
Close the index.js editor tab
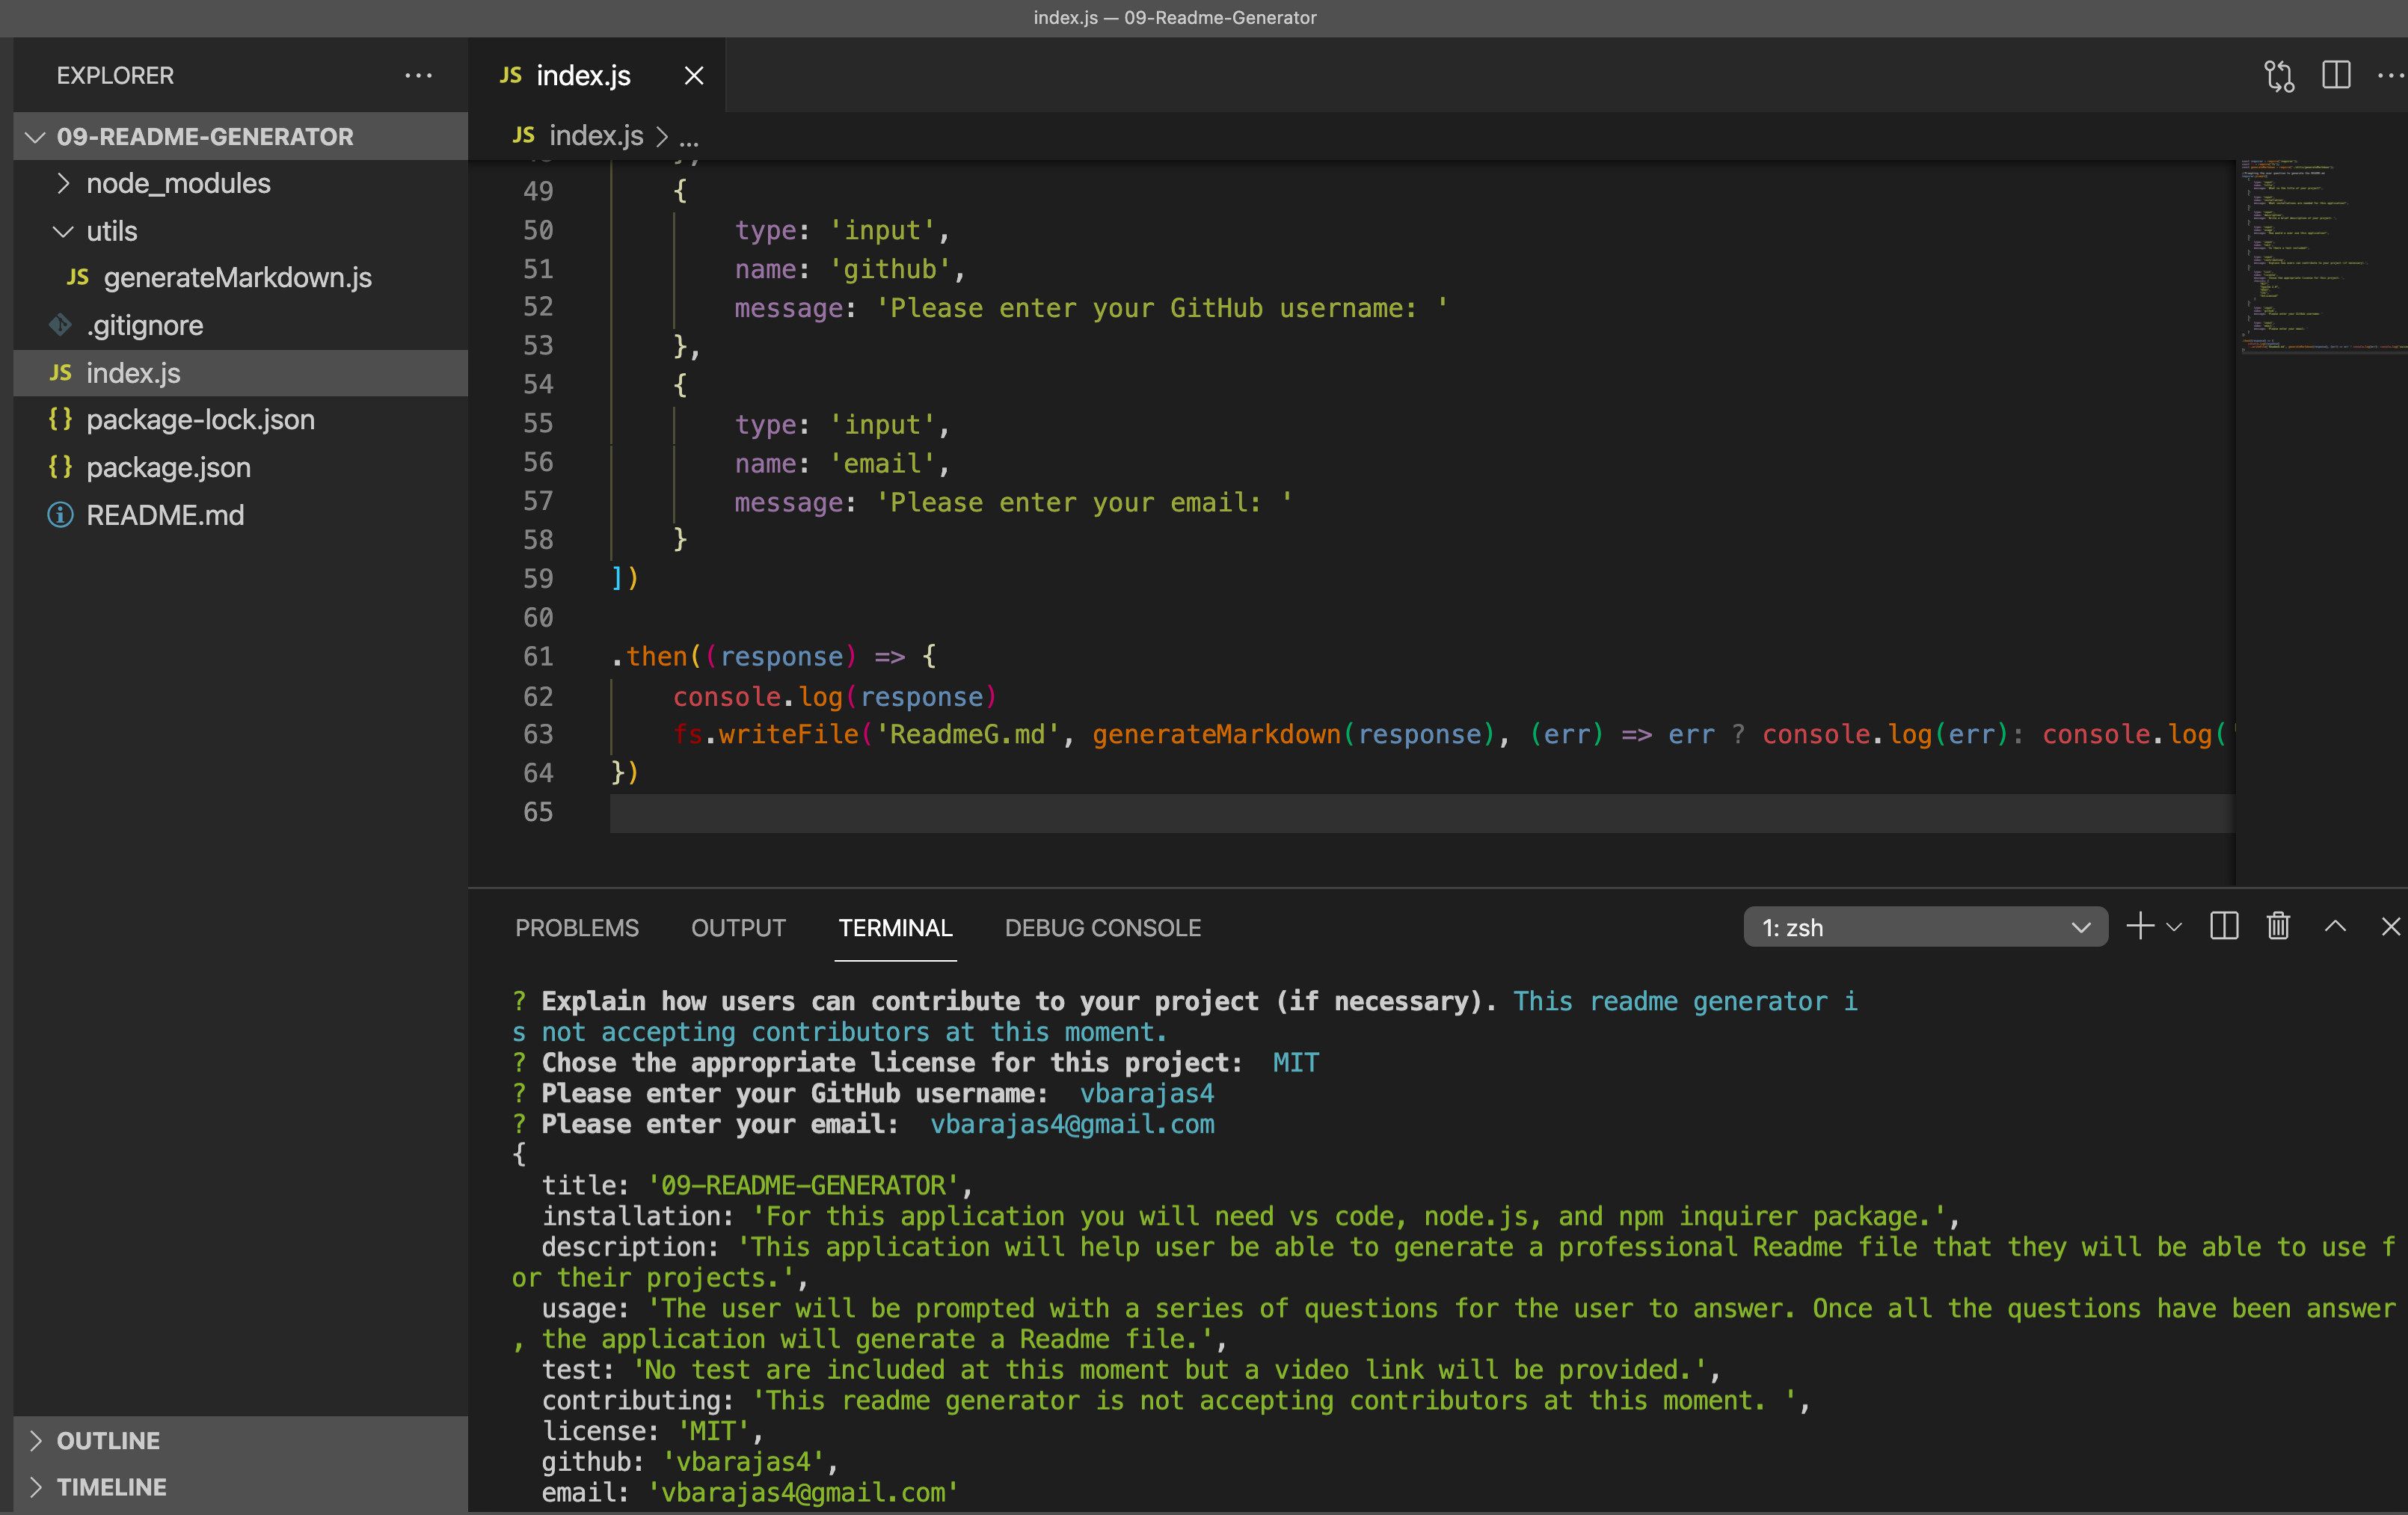pyautogui.click(x=694, y=75)
